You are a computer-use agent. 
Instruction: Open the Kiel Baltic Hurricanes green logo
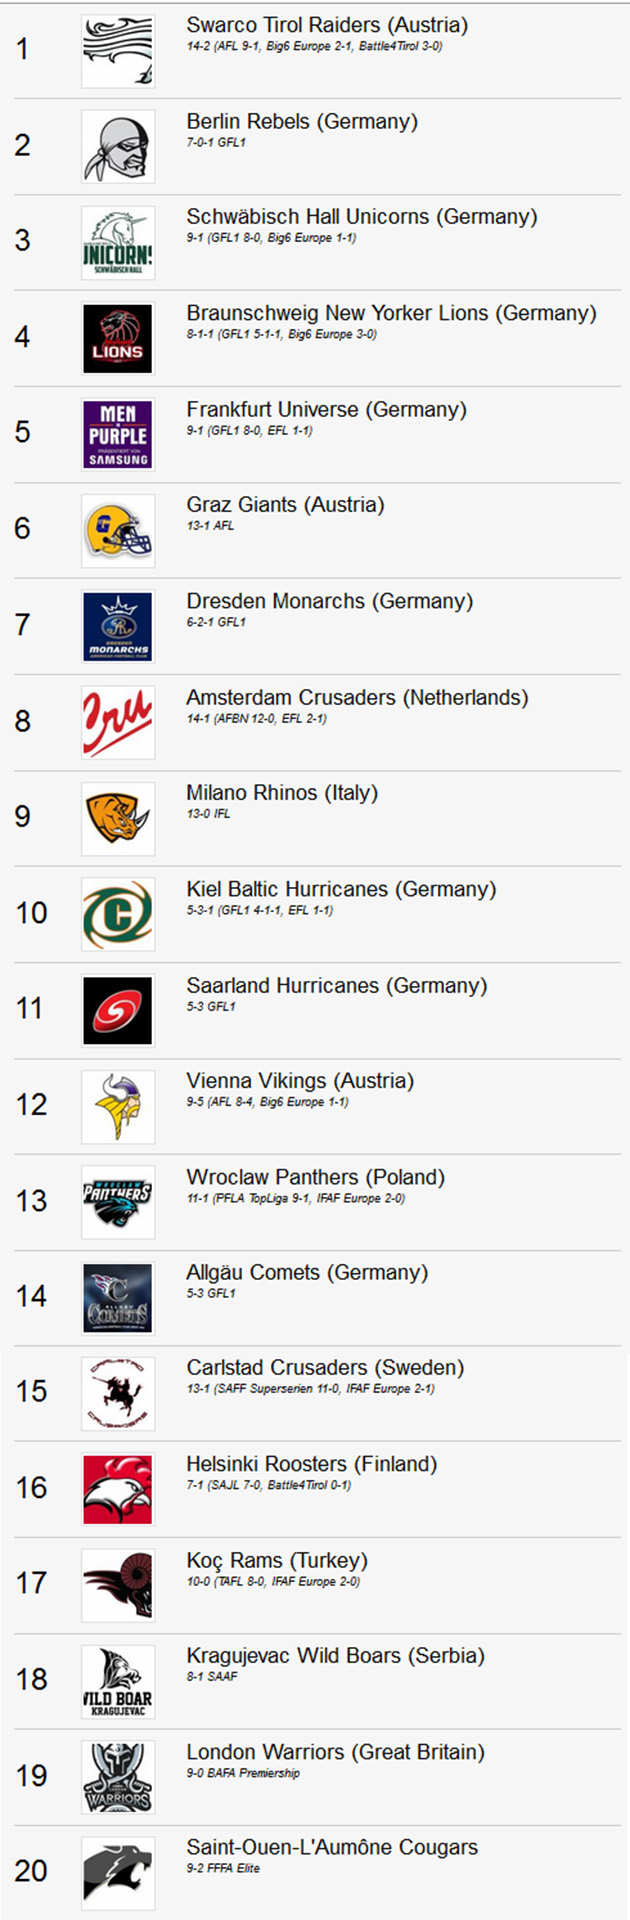pyautogui.click(x=118, y=915)
